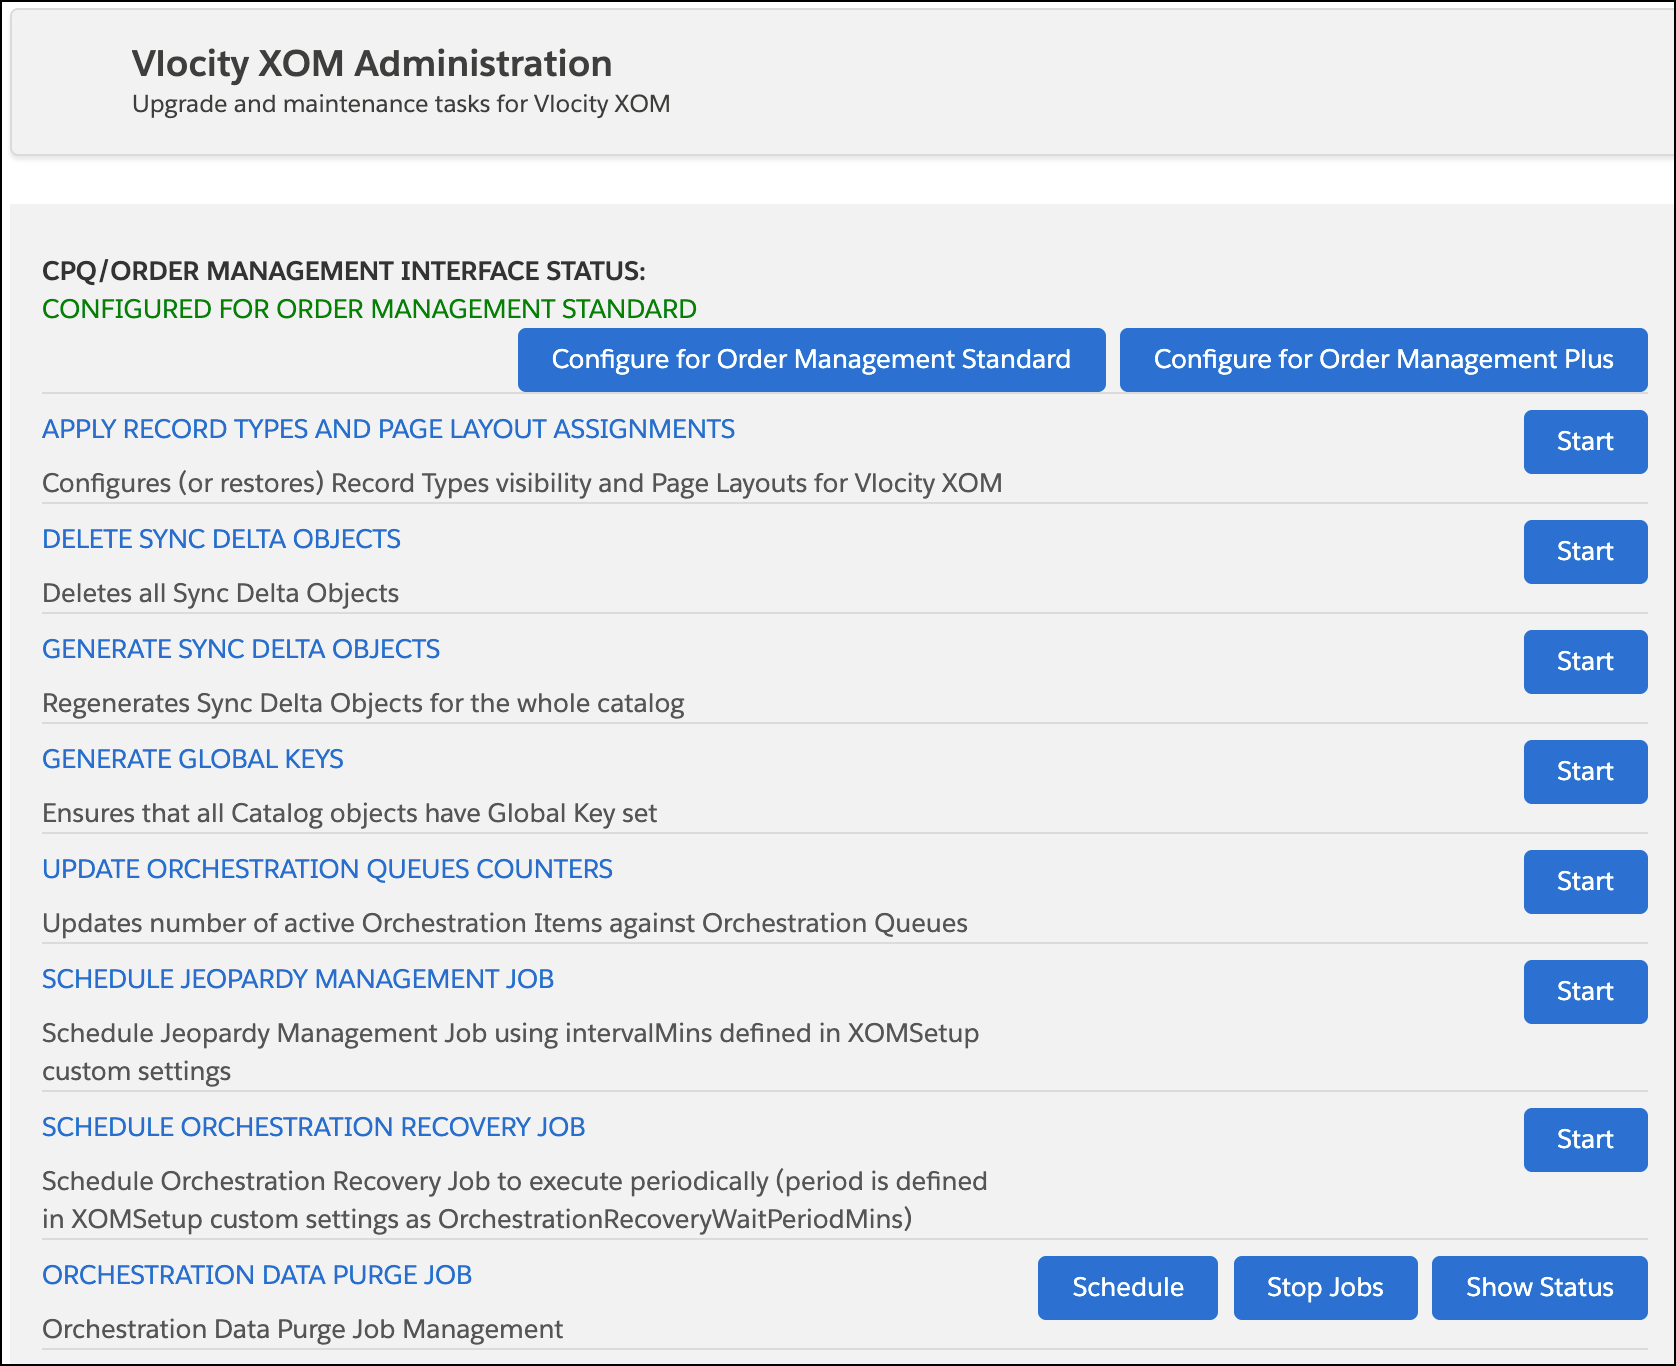Click the Apply Record Types and Page Layout Assignments heading
Screen dimensions: 1676x1366
click(x=388, y=429)
